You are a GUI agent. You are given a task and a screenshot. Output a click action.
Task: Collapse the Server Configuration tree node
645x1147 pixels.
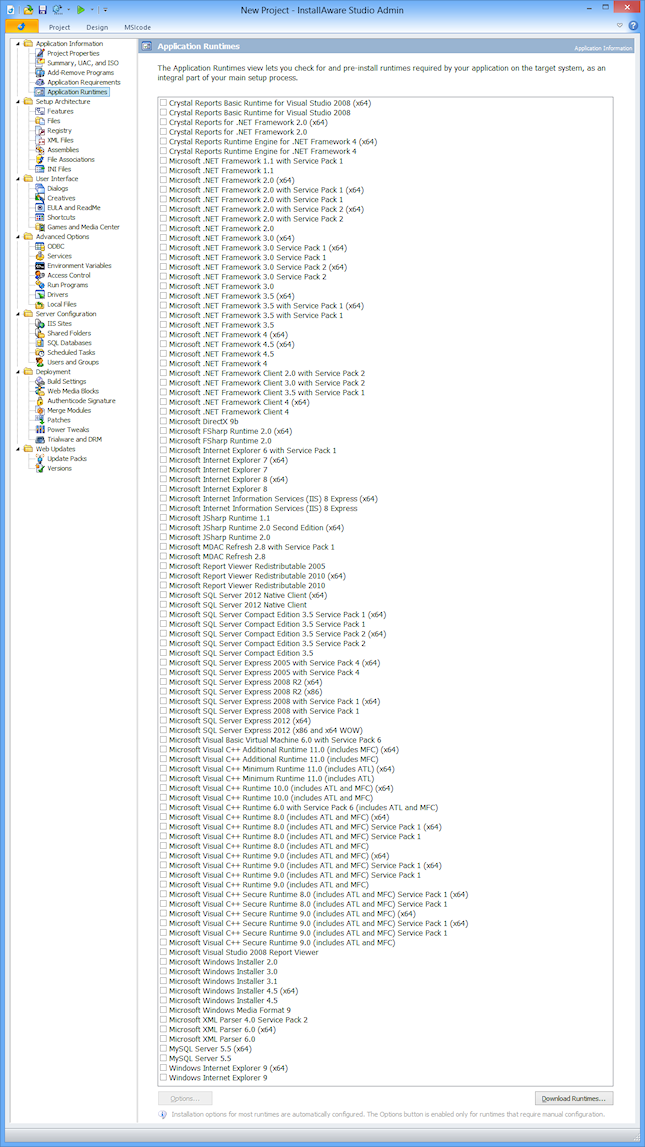[x=18, y=314]
